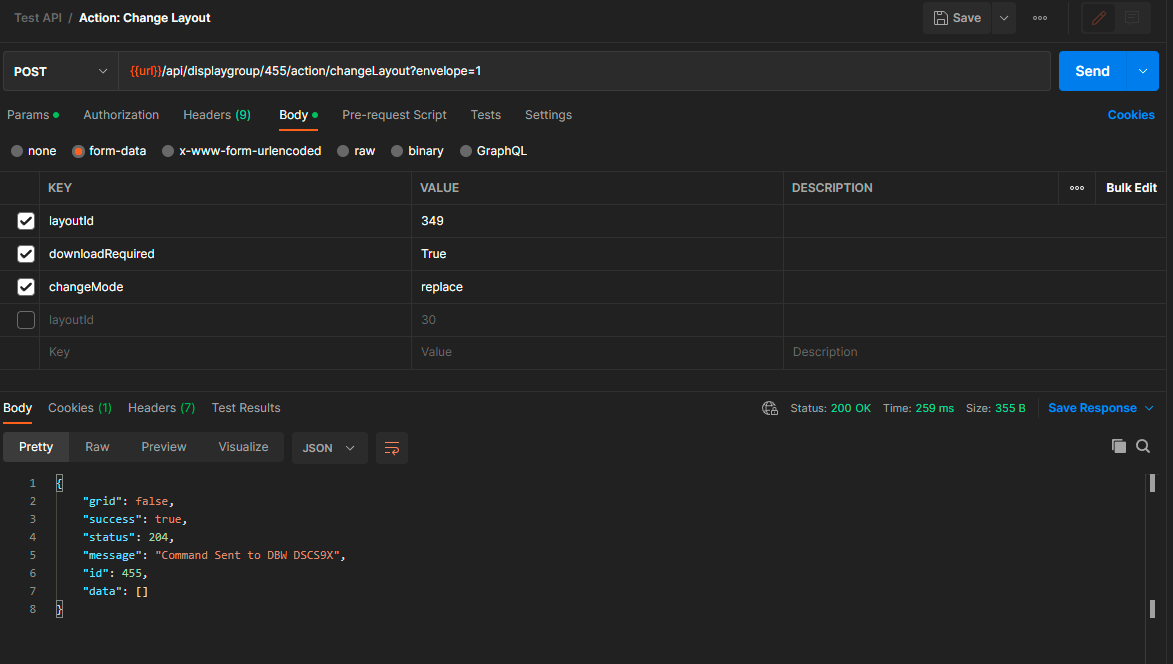Viewport: 1173px width, 664px height.
Task: Click the downloadRequired key cell
Action: click(x=225, y=254)
